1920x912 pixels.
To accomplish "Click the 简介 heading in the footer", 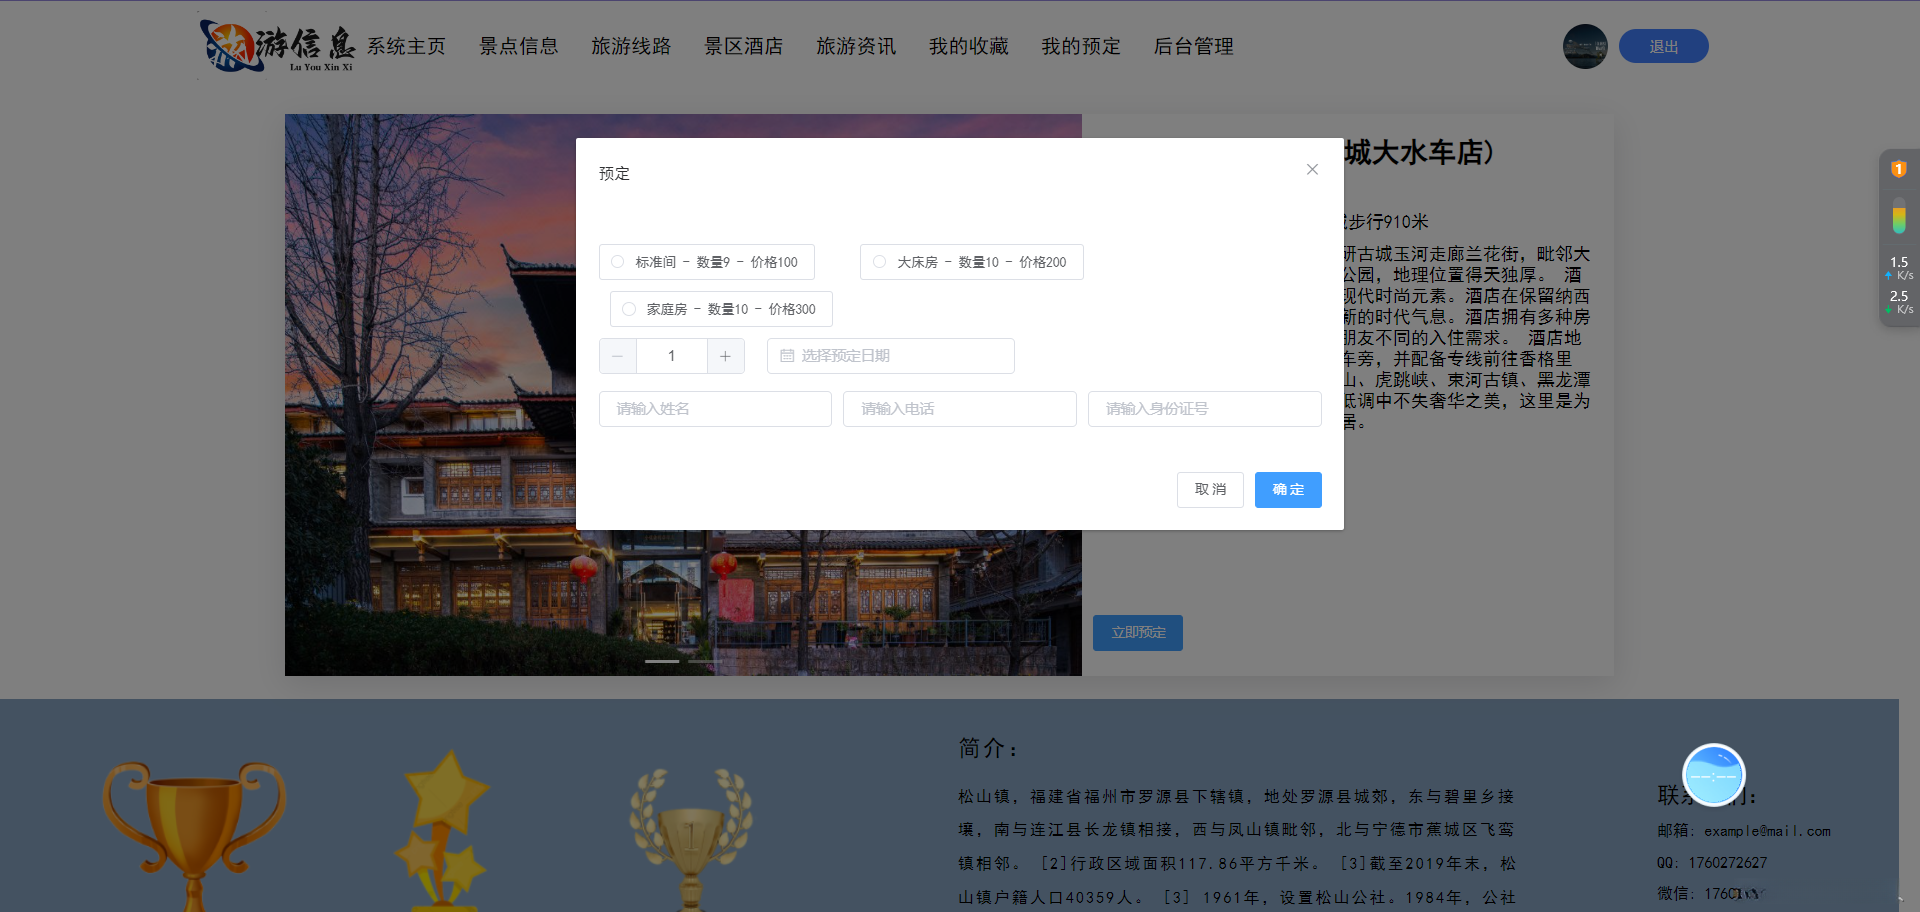I will (989, 748).
